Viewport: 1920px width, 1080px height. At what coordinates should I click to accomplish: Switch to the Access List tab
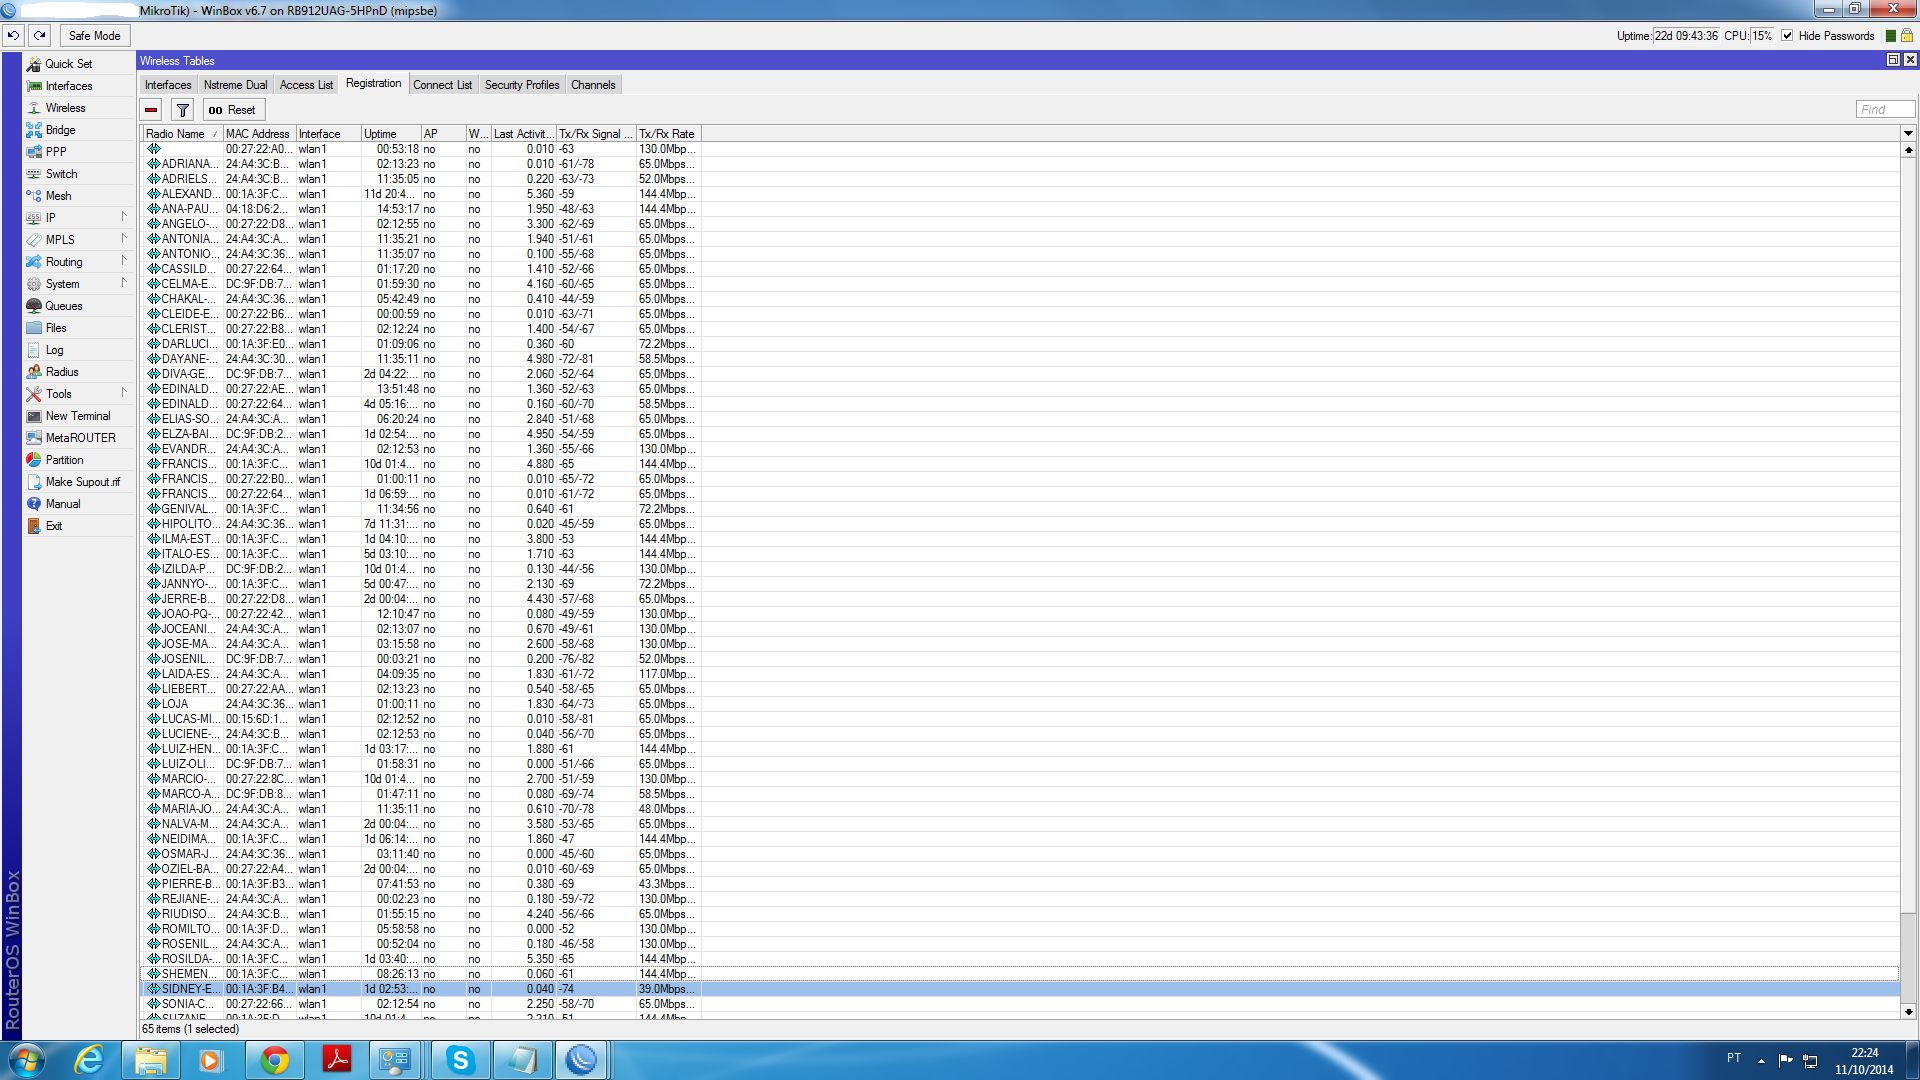pos(306,85)
